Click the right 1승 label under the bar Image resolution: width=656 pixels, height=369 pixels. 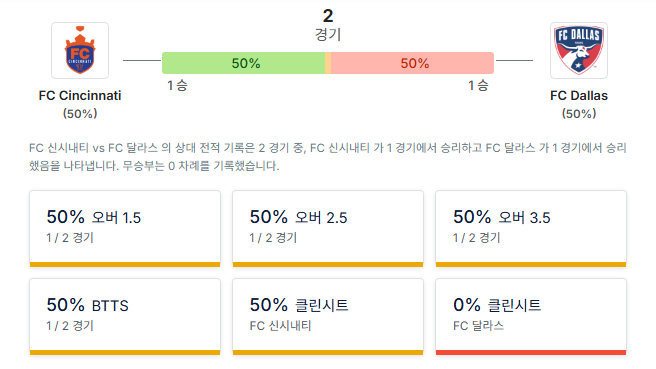pyautogui.click(x=478, y=85)
